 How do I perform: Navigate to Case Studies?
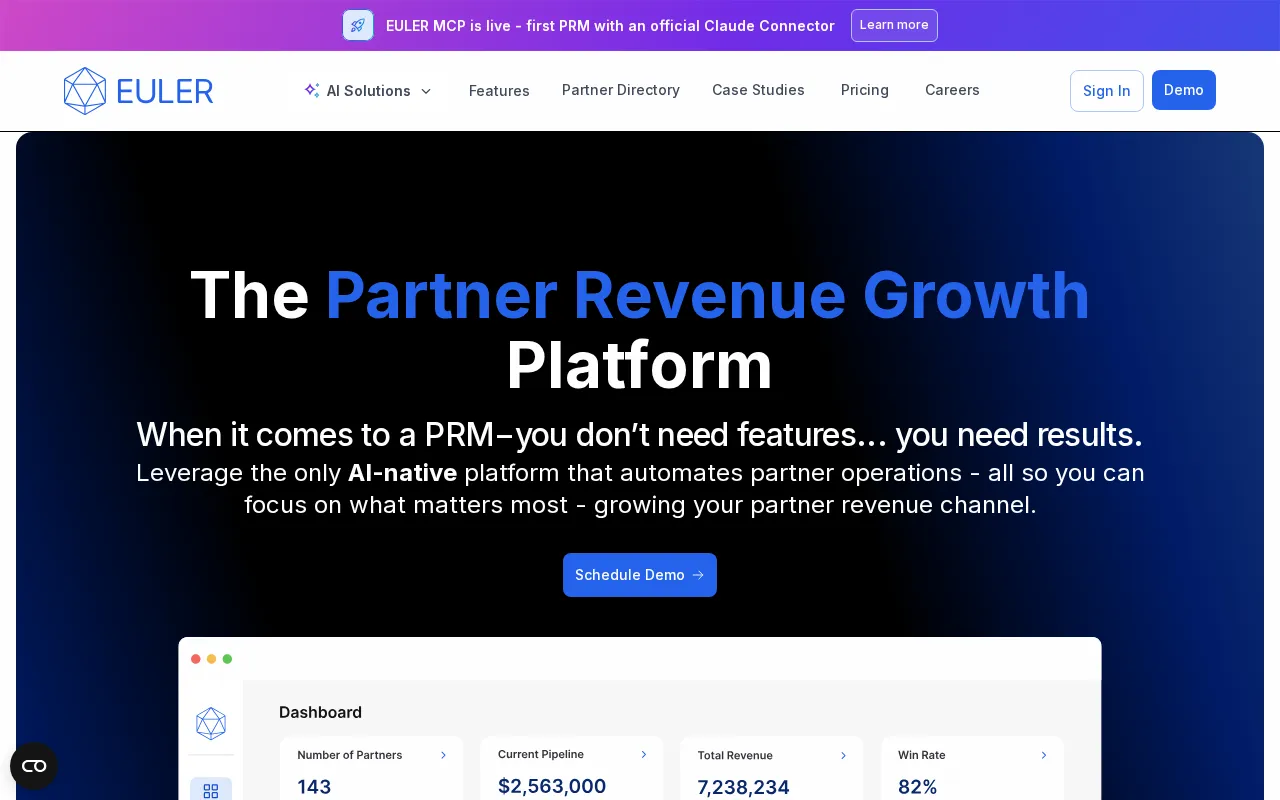tap(758, 90)
